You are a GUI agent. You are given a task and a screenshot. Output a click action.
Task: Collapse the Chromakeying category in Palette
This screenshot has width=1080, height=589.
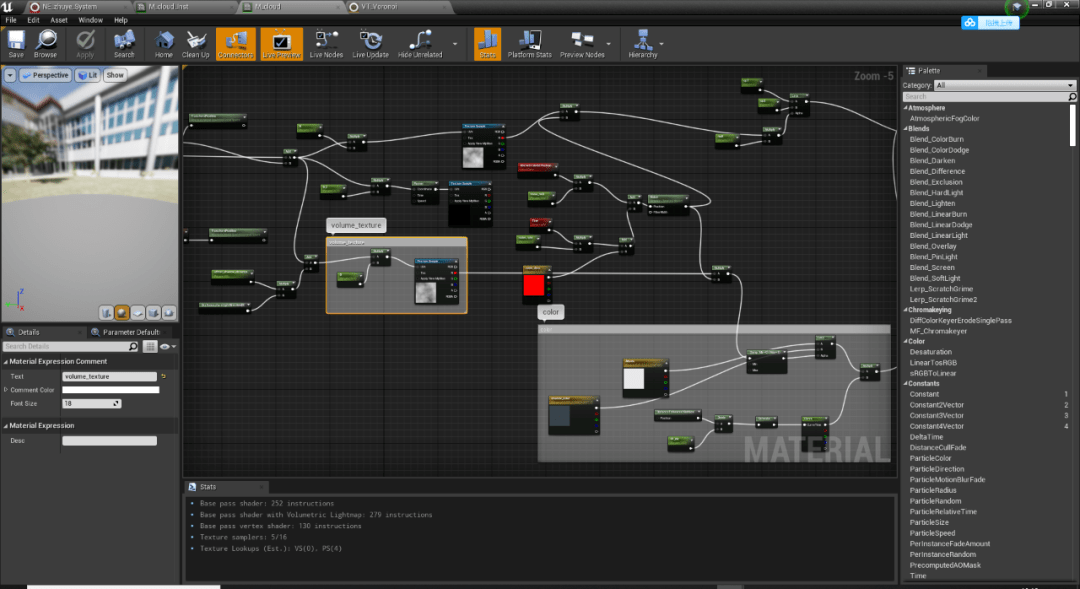906,310
